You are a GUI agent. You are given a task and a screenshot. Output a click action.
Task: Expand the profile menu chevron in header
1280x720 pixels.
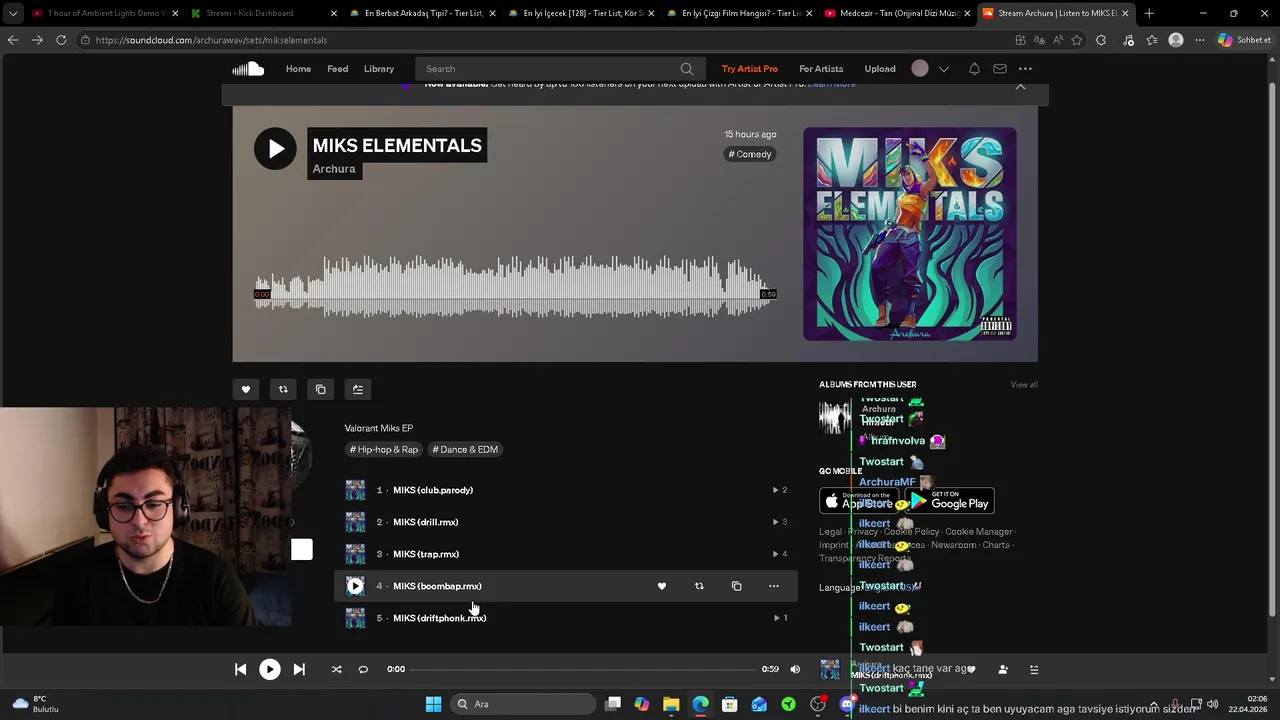click(x=943, y=69)
